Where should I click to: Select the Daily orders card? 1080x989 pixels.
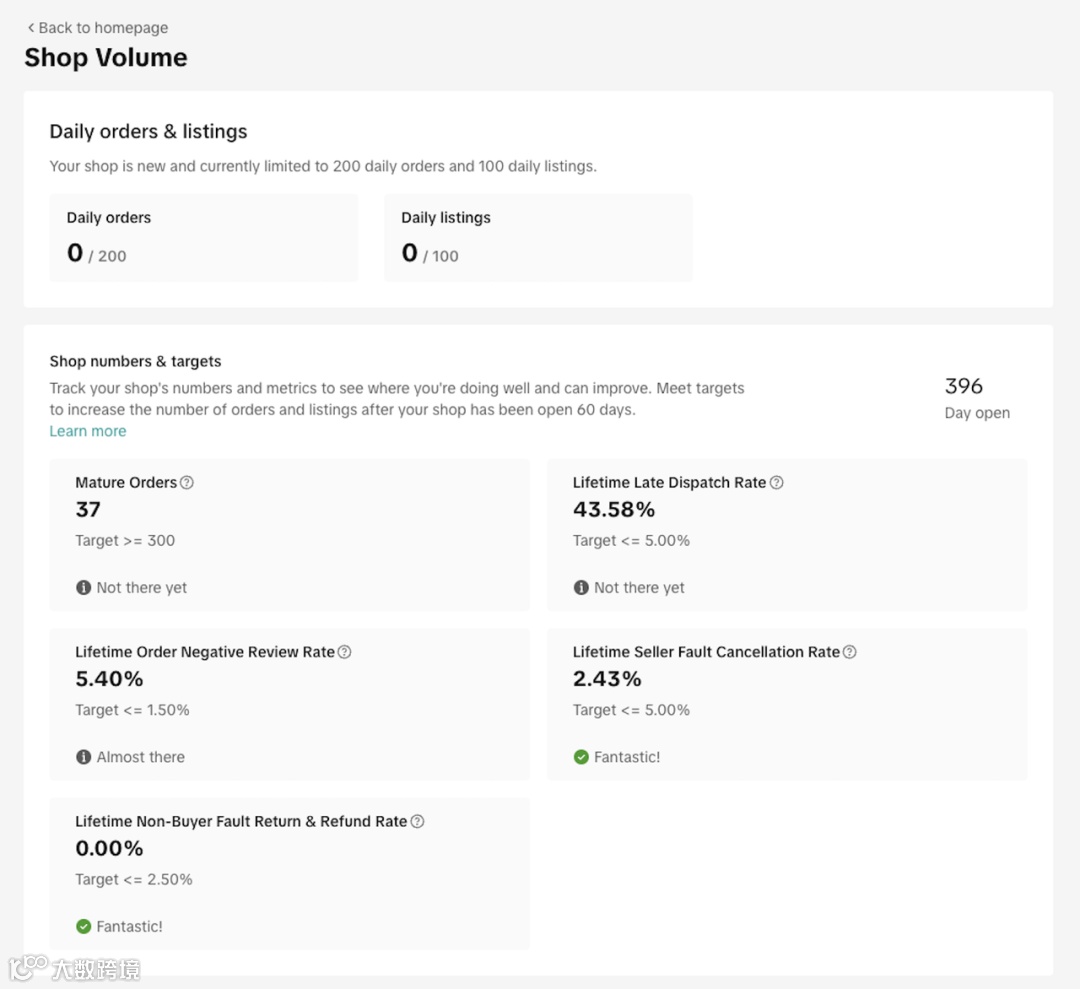tap(203, 237)
